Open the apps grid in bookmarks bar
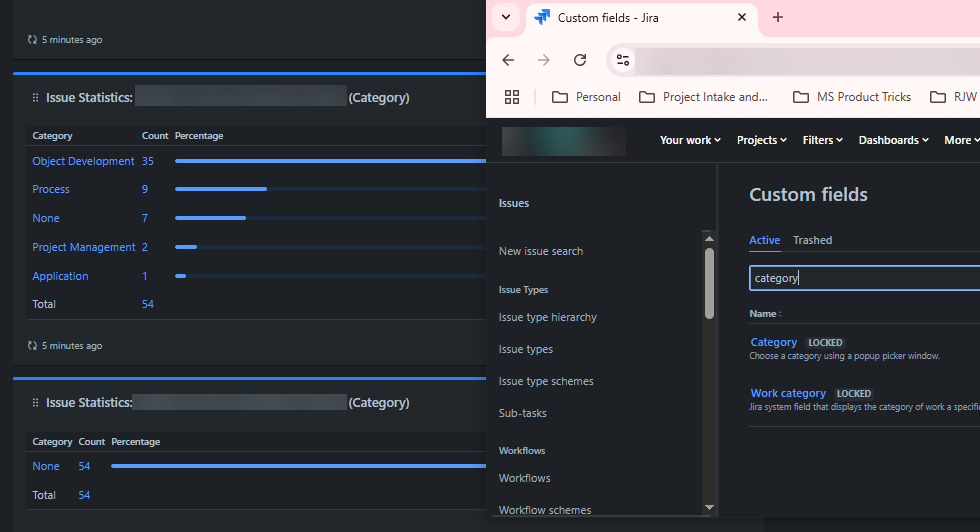Screen dimensions: 980x532 pos(512,97)
